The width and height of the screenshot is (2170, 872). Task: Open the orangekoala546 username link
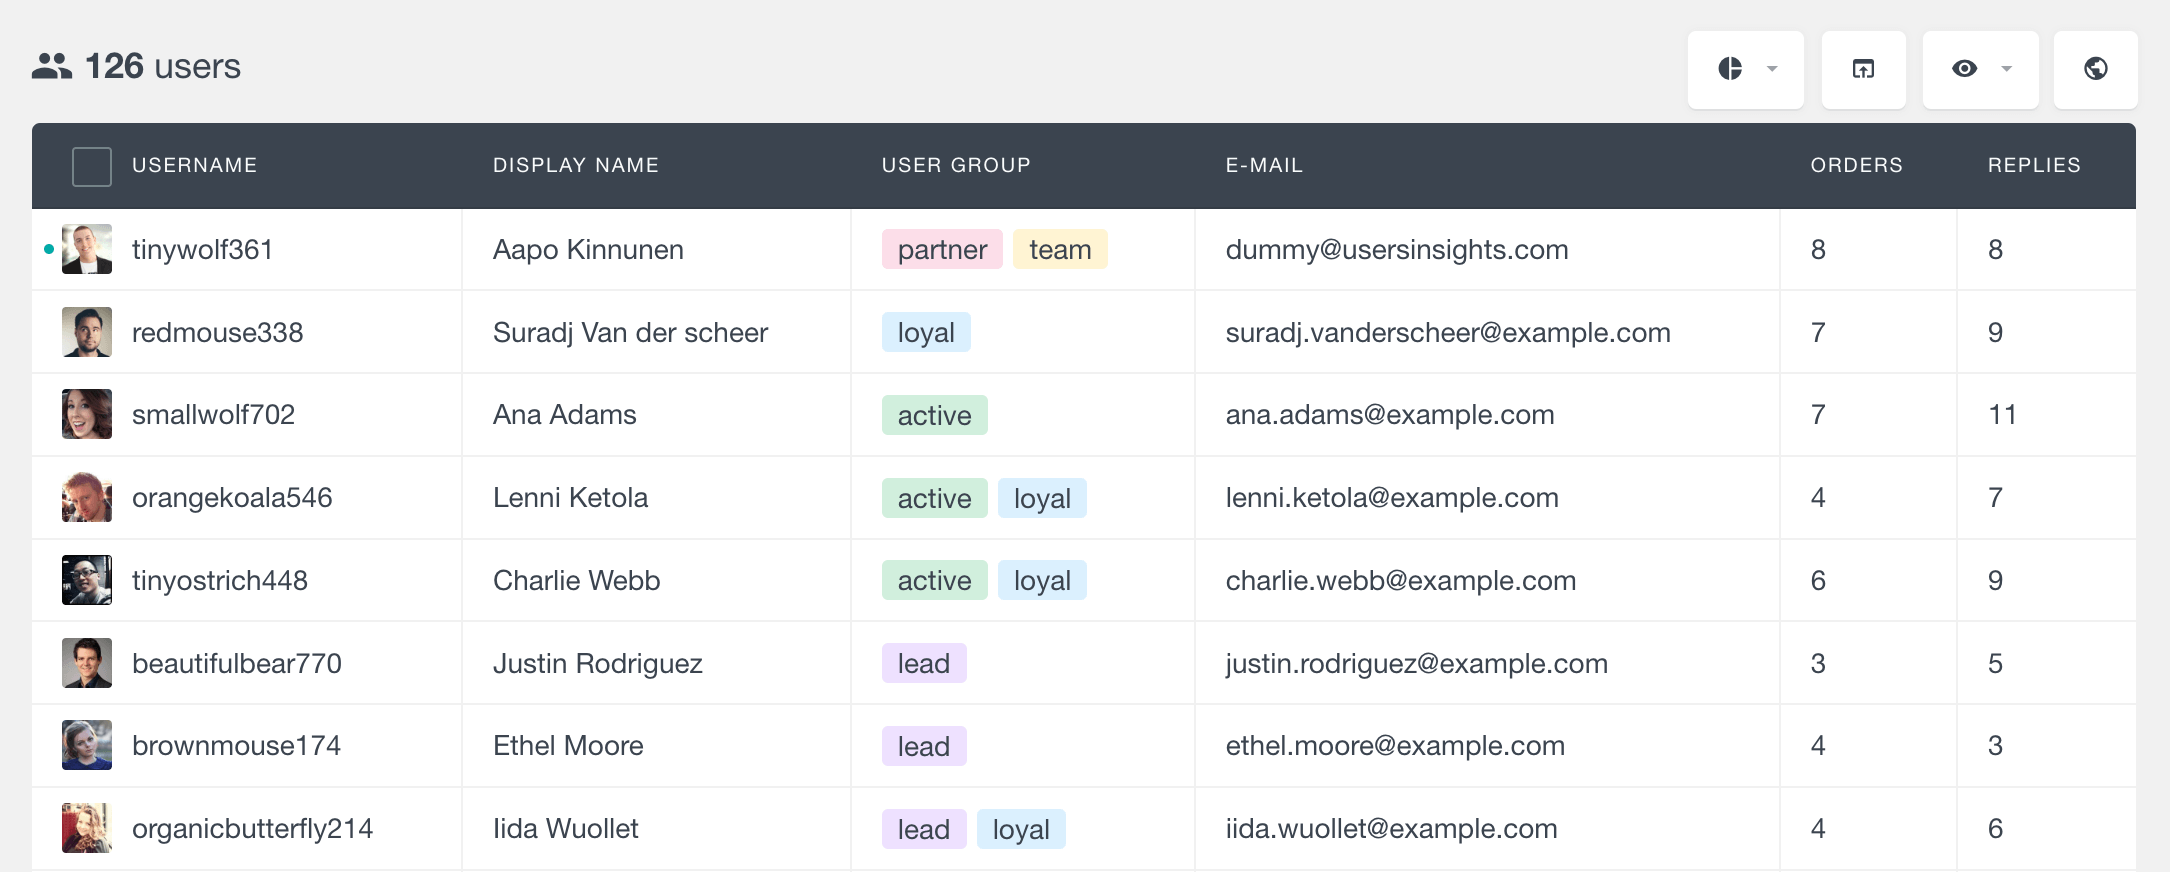click(232, 497)
